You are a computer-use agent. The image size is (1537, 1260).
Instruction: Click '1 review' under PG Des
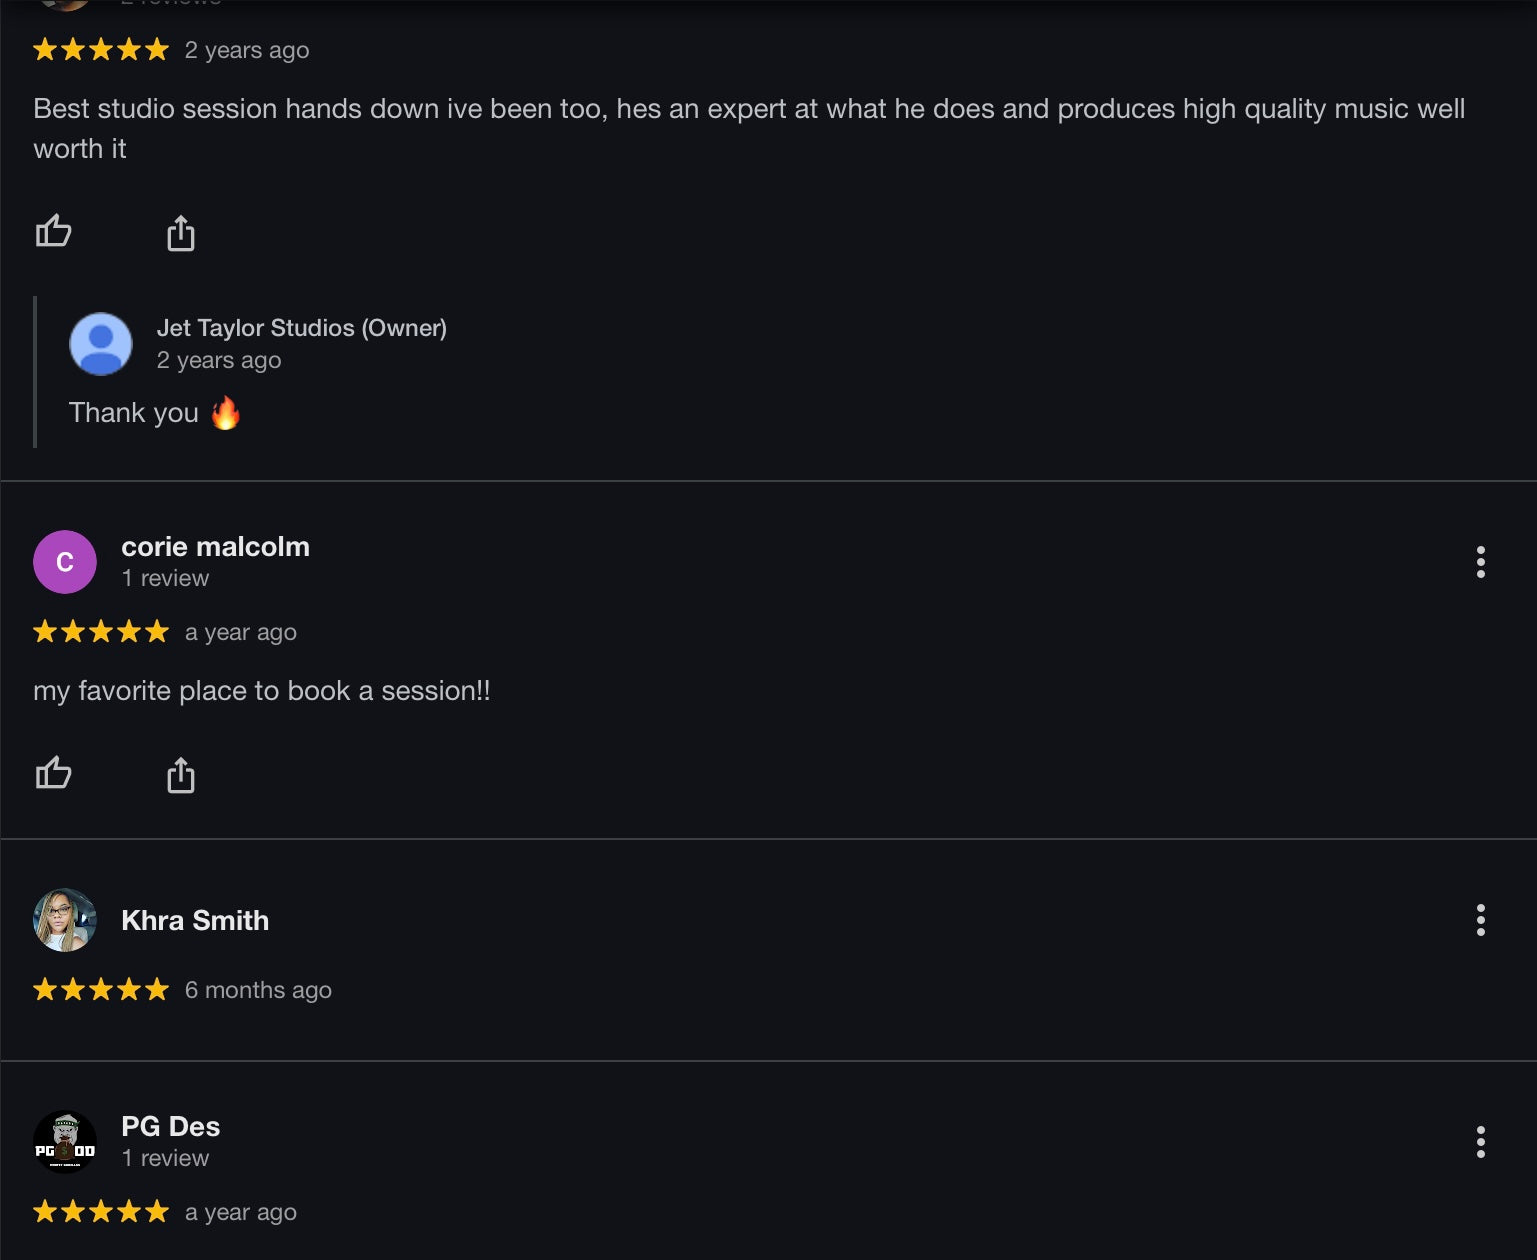pyautogui.click(x=165, y=1158)
